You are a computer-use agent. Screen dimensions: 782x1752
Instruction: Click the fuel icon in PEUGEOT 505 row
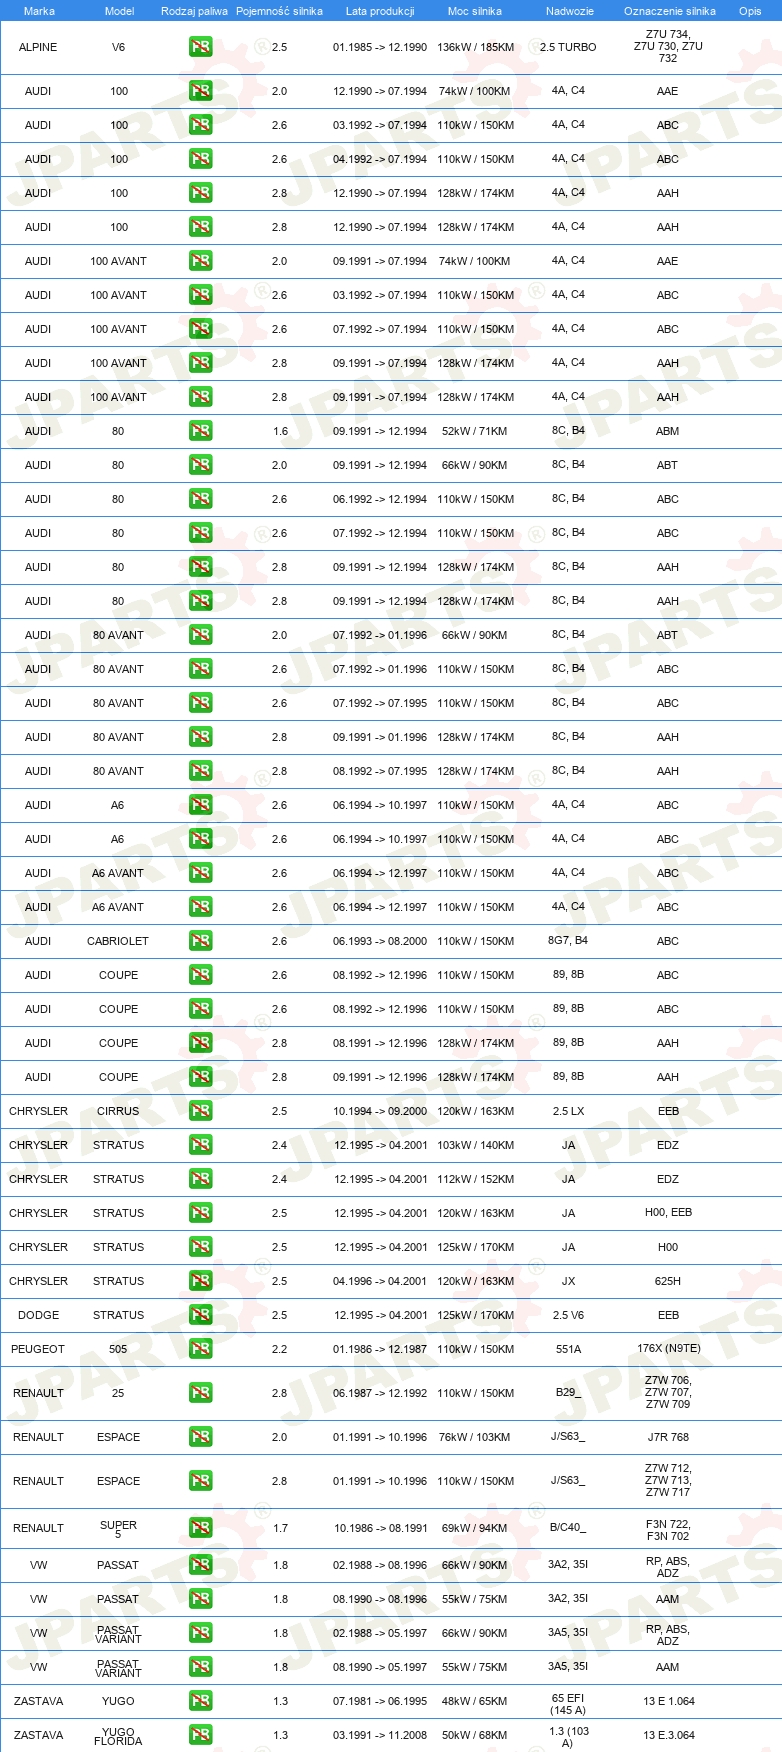pyautogui.click(x=201, y=1349)
